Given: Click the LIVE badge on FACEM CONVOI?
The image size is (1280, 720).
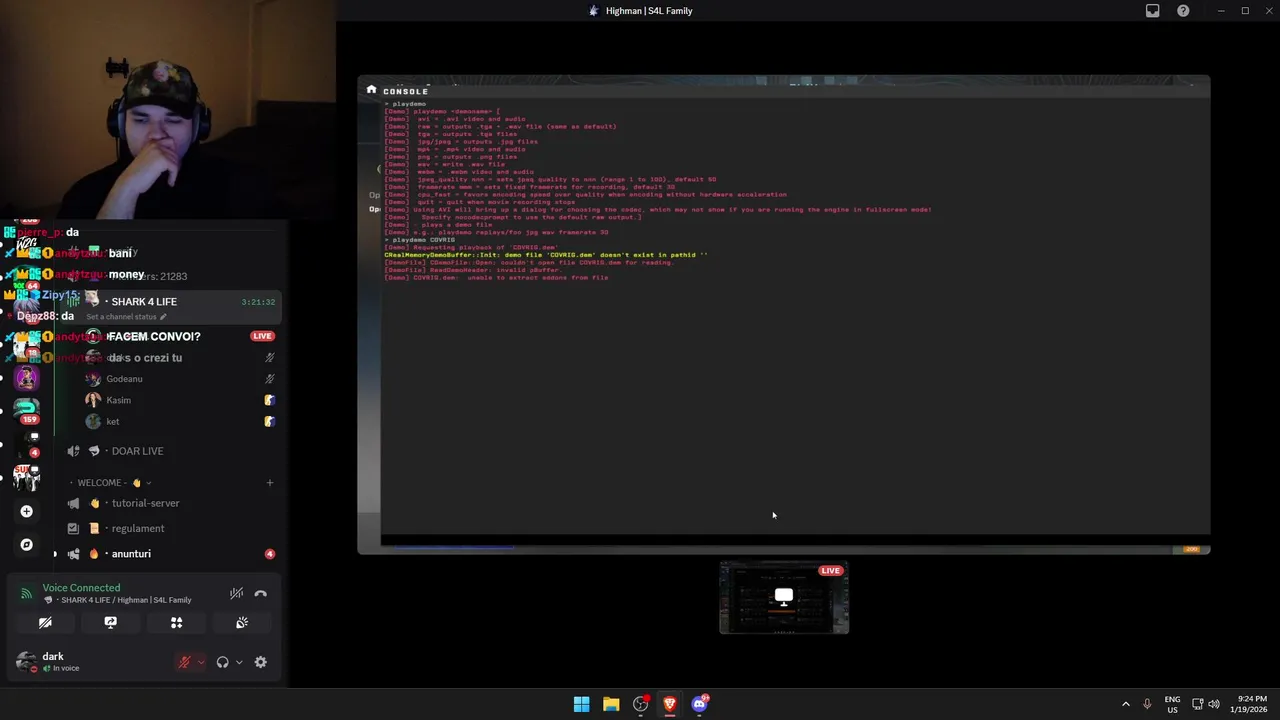Looking at the screenshot, I should (262, 336).
